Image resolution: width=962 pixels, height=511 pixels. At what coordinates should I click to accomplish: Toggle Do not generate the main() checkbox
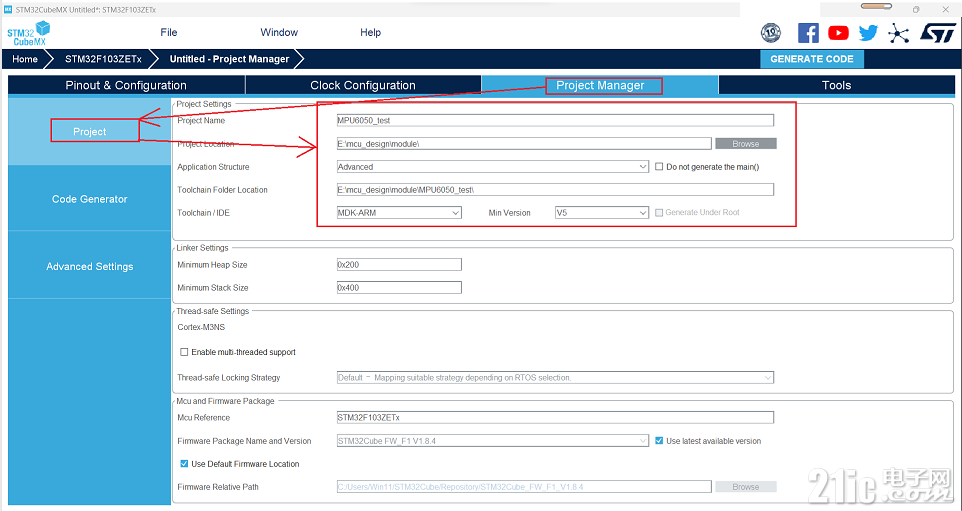[x=659, y=167]
